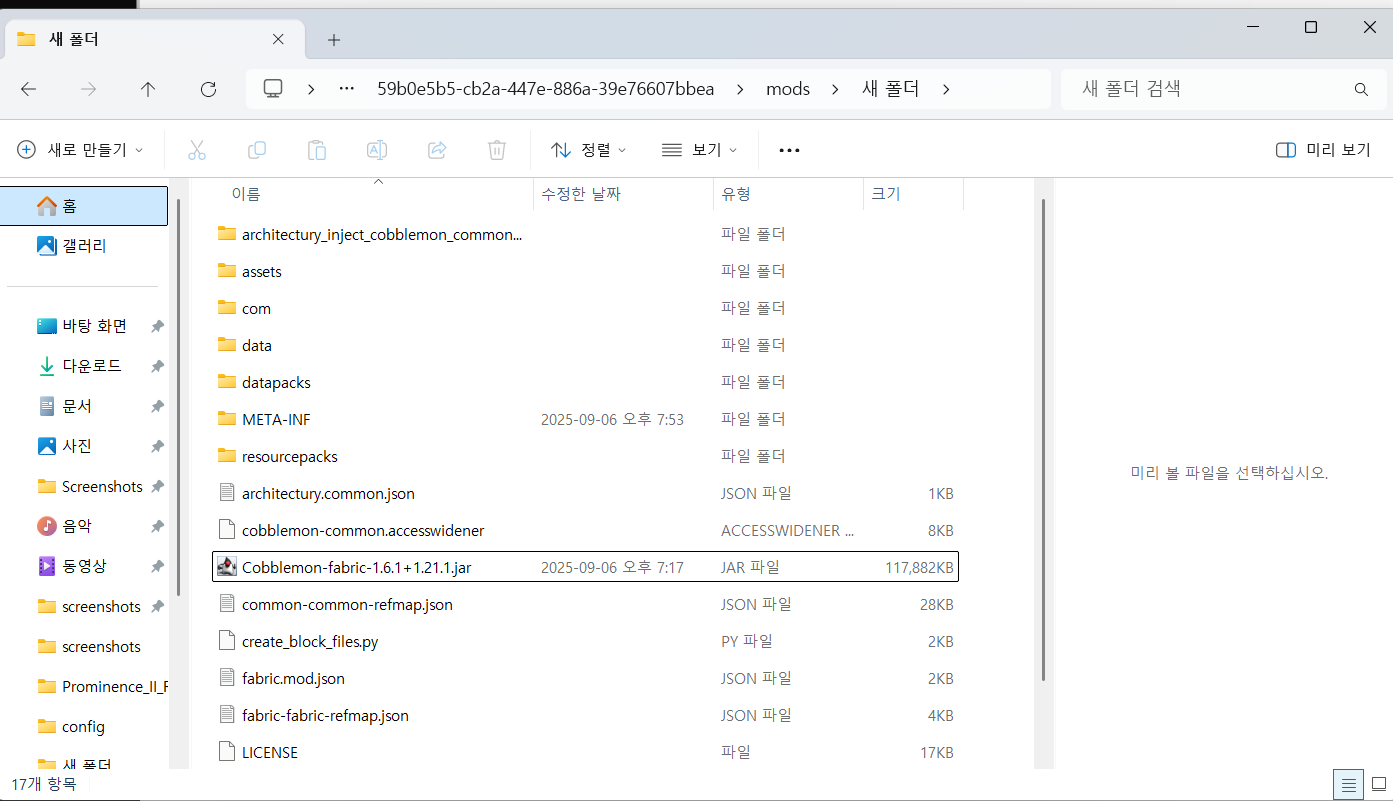
Task: Click the search magnifier icon
Action: pyautogui.click(x=1361, y=89)
